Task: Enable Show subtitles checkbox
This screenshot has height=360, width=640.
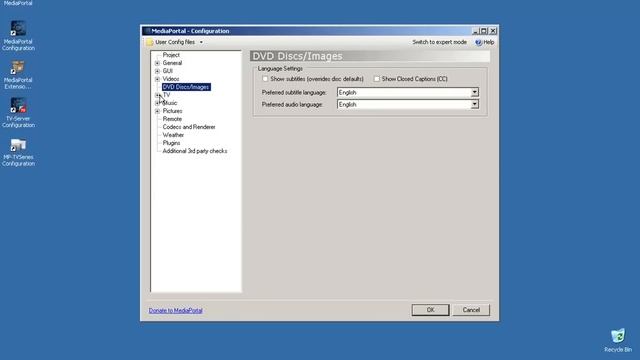Action: [265, 79]
